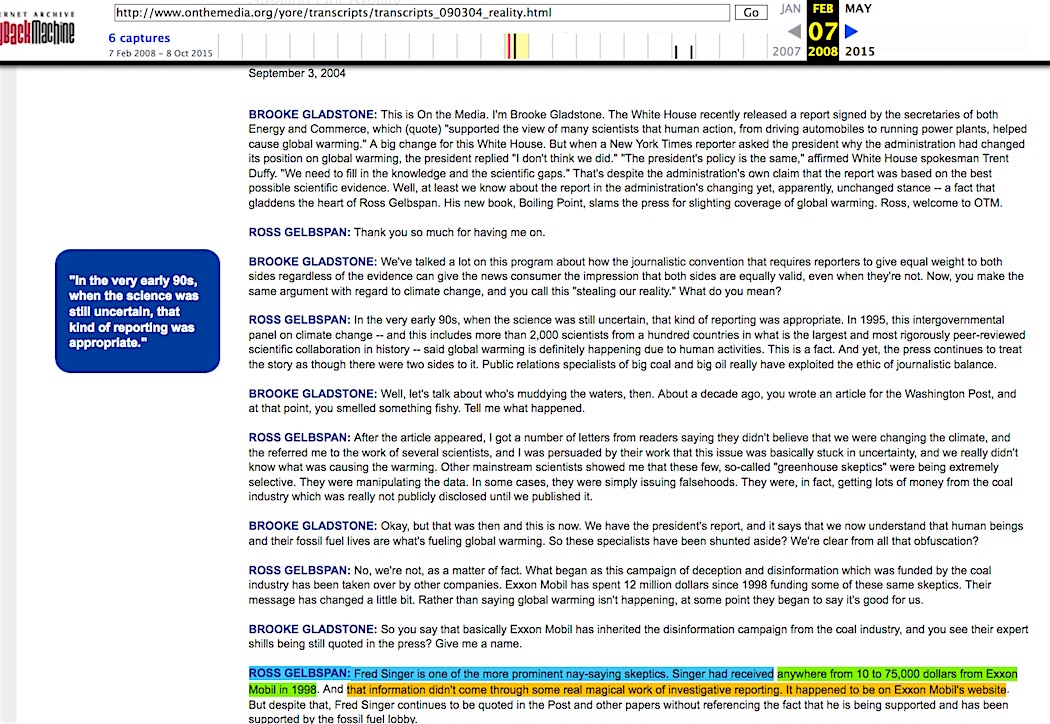1050x724 pixels.
Task: Click the capture date range under 6 captures
Action: click(x=160, y=53)
